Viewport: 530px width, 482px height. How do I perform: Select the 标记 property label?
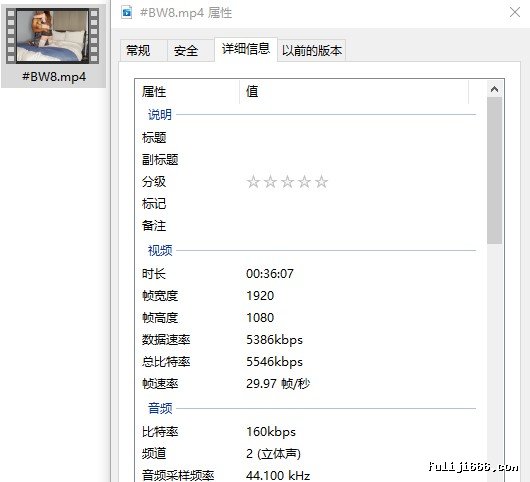click(154, 204)
